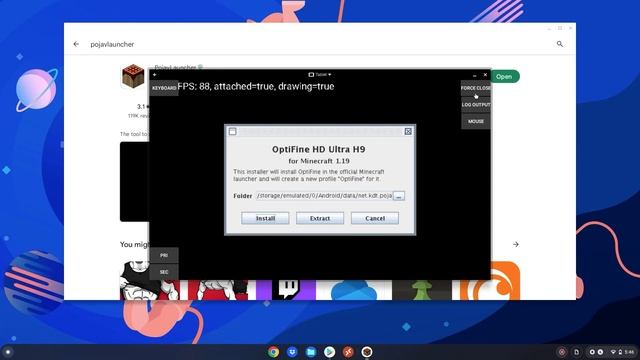Open the green chess pawn app thumbnail
The image size is (640, 360).
pos(422,289)
